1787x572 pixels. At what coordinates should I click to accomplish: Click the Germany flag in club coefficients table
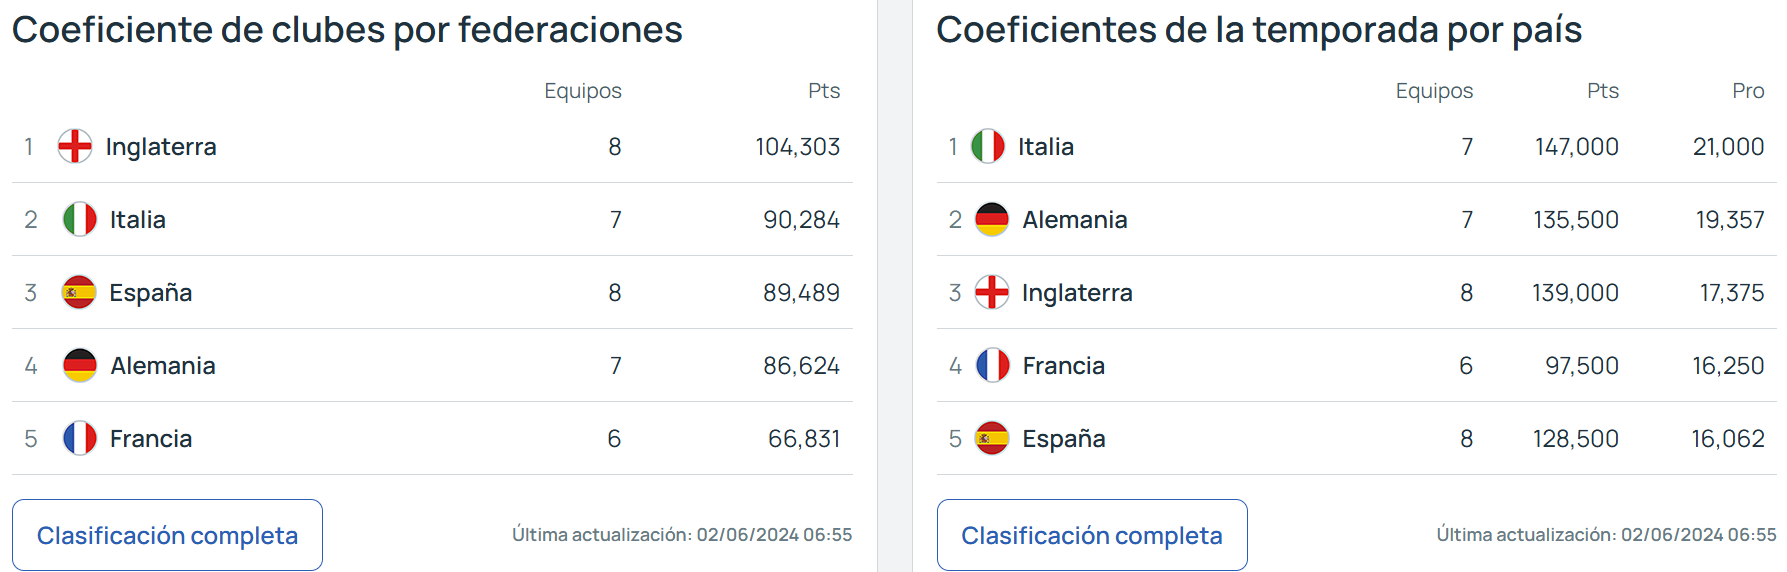tap(80, 365)
